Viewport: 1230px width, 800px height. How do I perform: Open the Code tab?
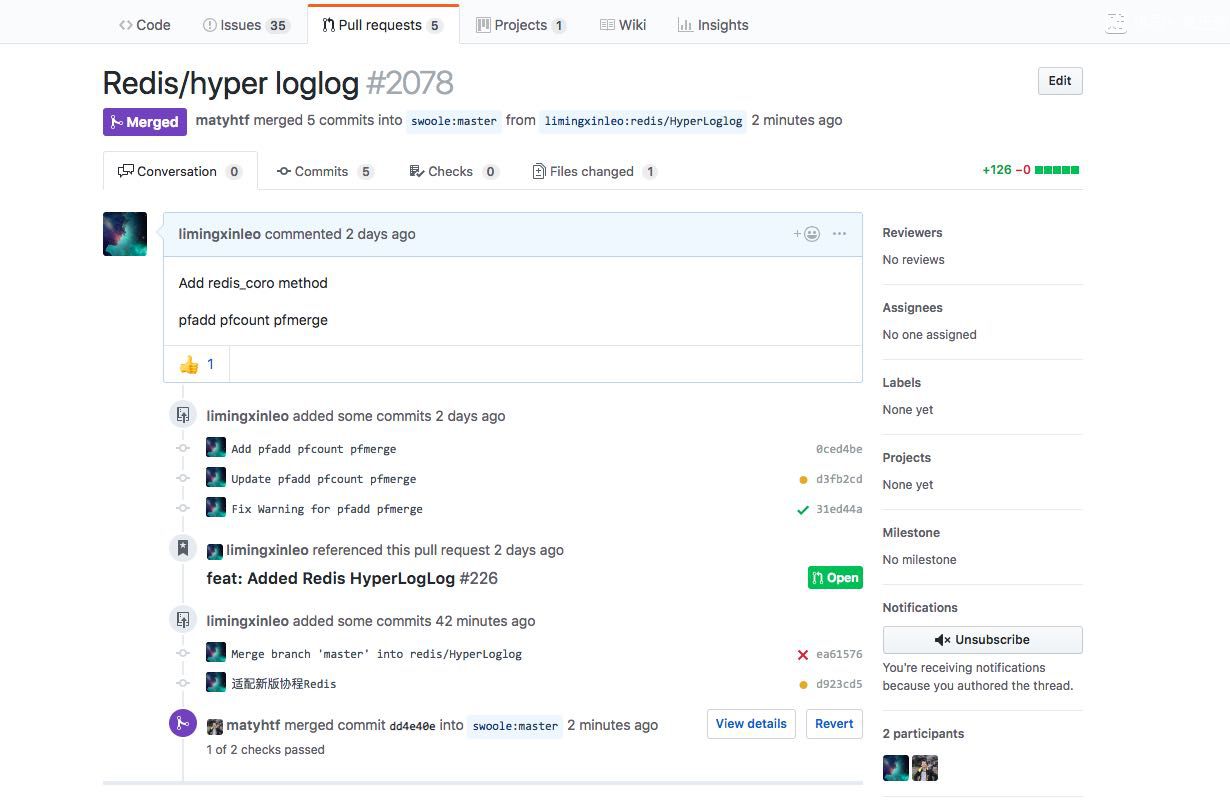click(x=145, y=25)
